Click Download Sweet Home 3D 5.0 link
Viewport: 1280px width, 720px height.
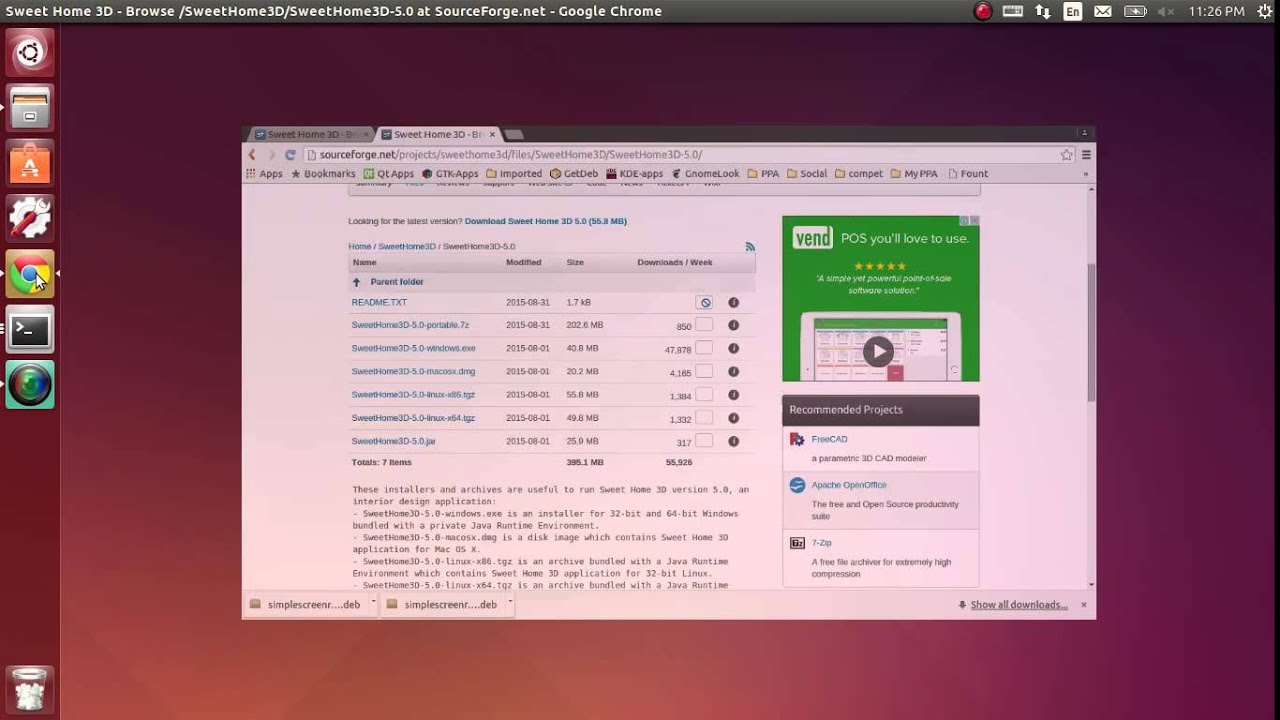[546, 221]
